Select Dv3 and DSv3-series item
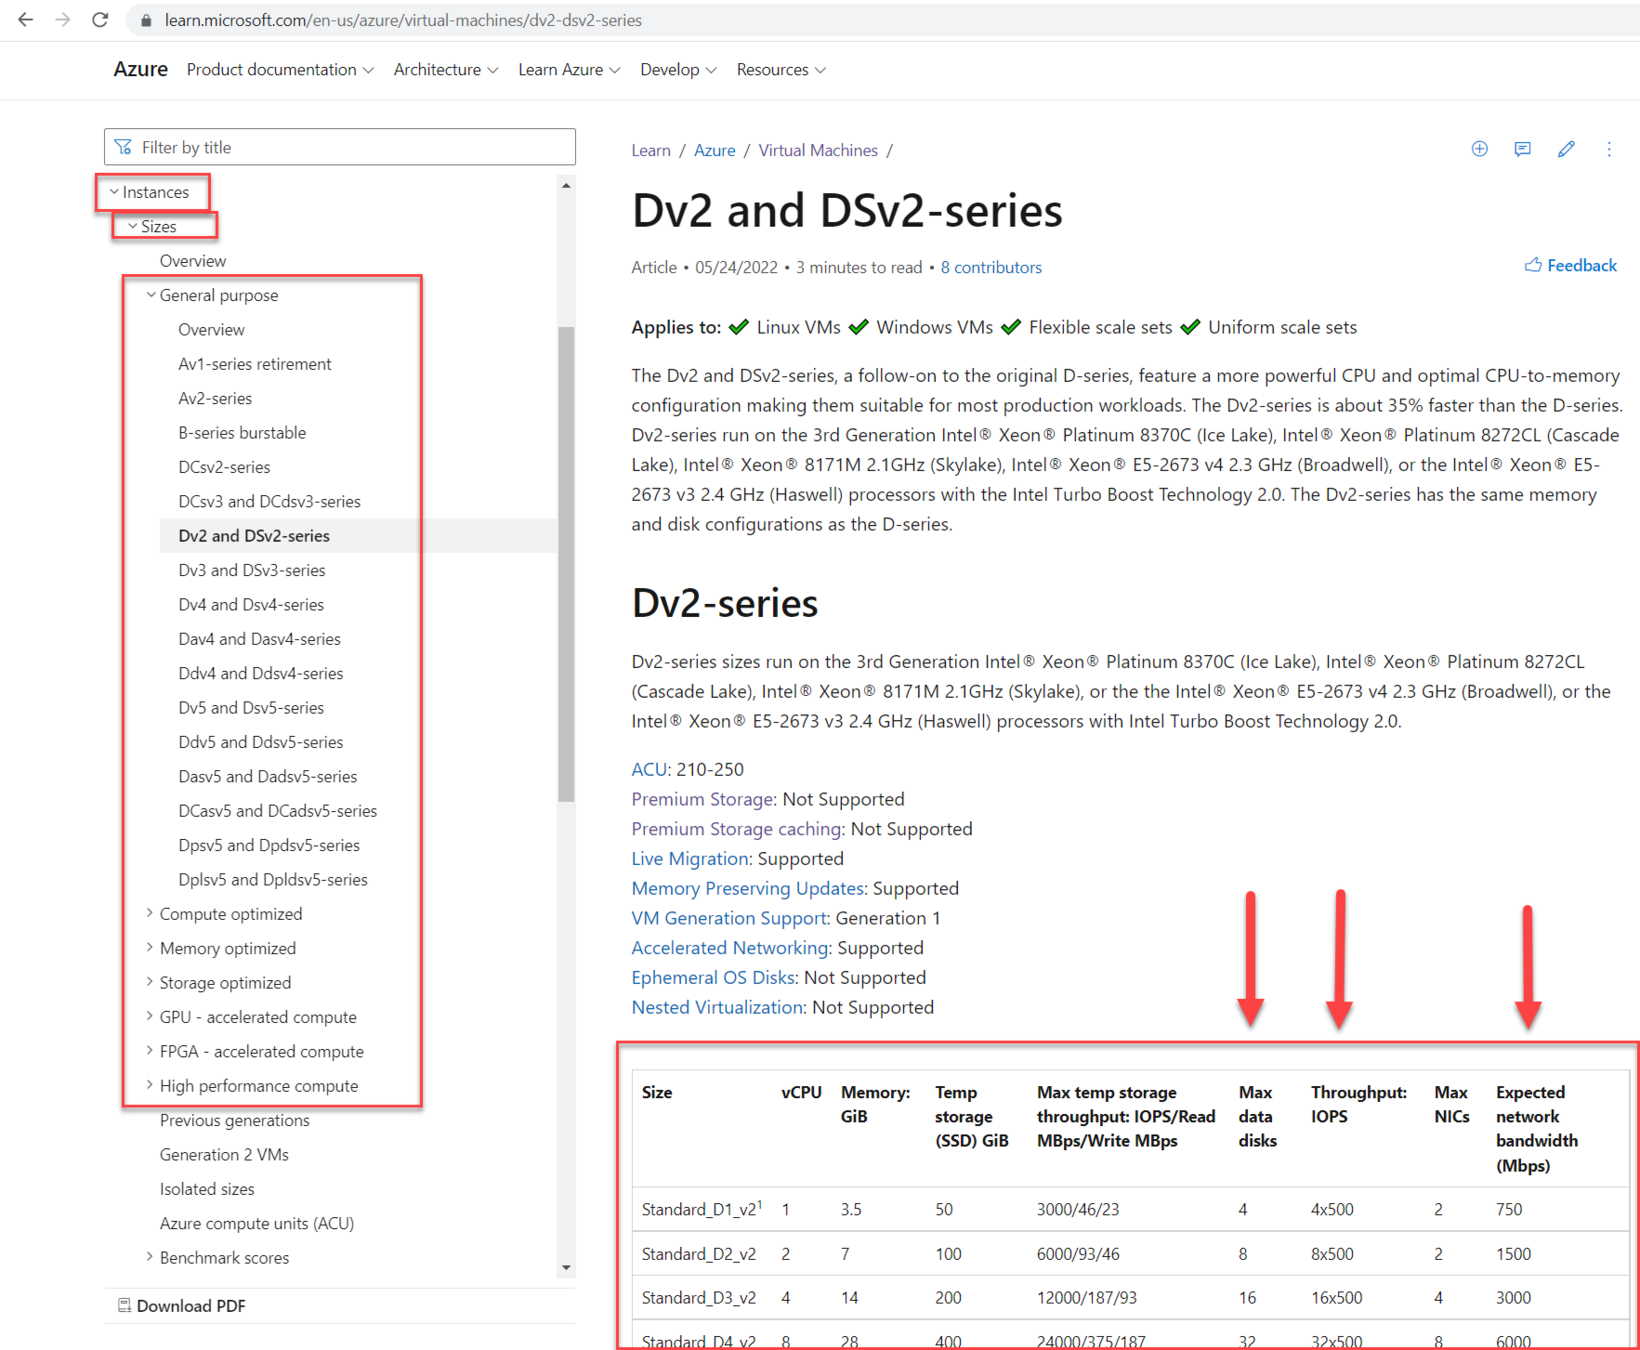This screenshot has width=1640, height=1350. coord(252,570)
